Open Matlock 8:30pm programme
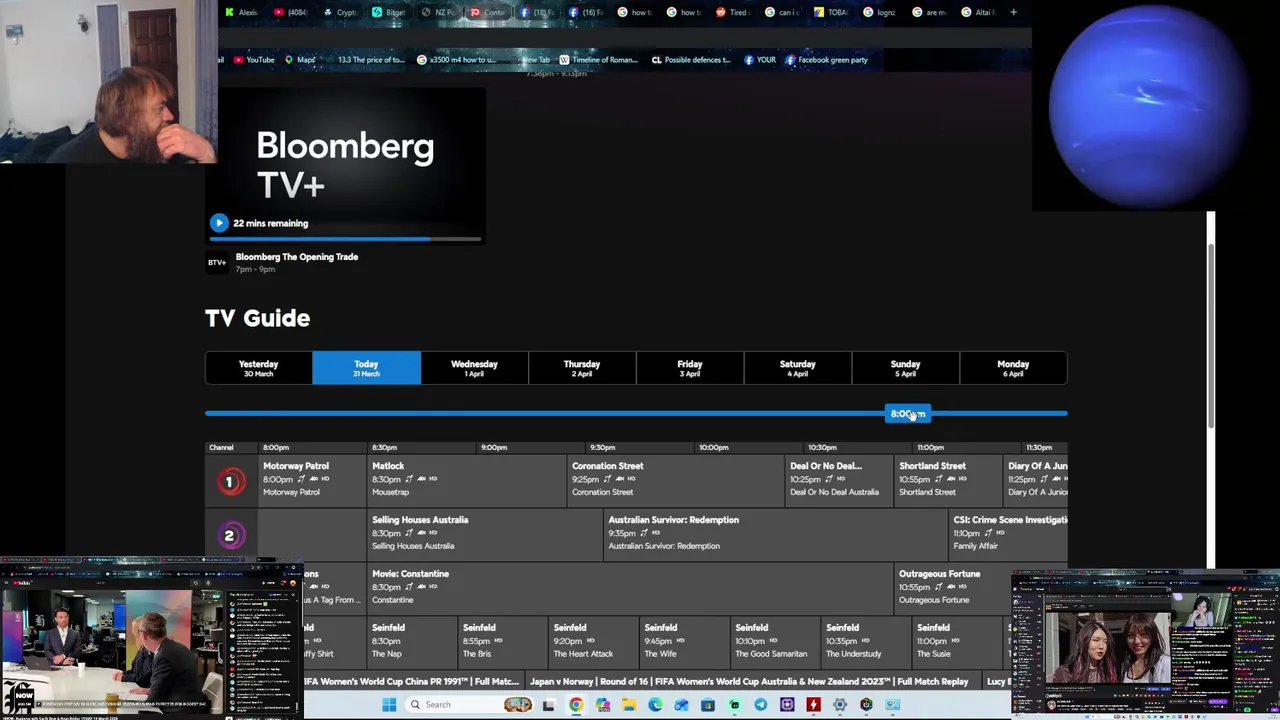Screen dimensions: 1280x720 click(466, 479)
